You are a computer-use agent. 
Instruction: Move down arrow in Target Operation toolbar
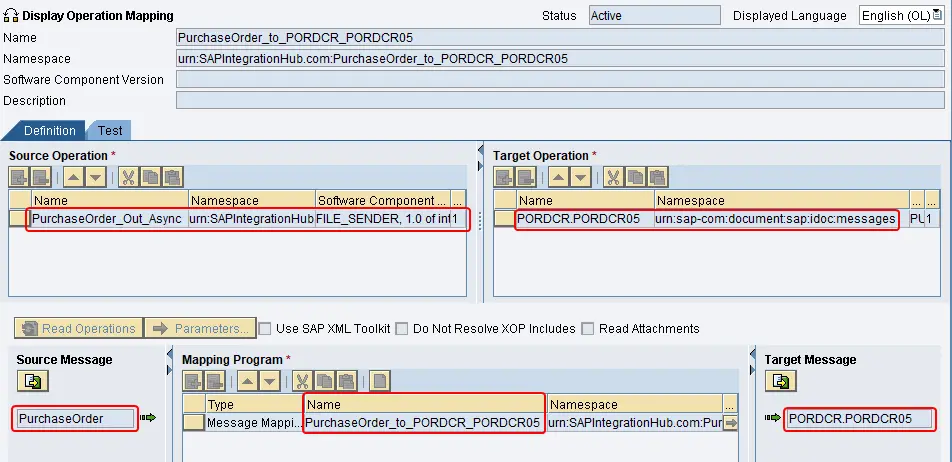pyautogui.click(x=580, y=177)
